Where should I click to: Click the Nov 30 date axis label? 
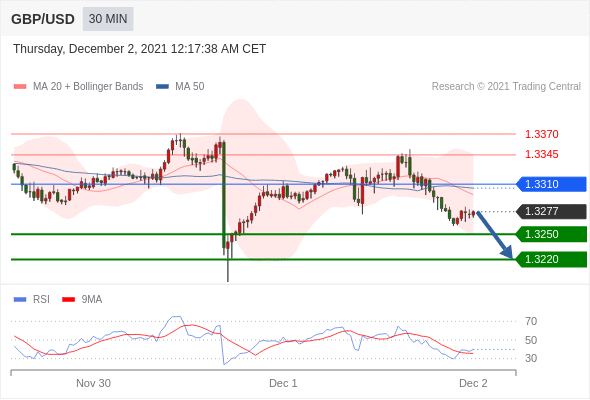click(x=93, y=383)
